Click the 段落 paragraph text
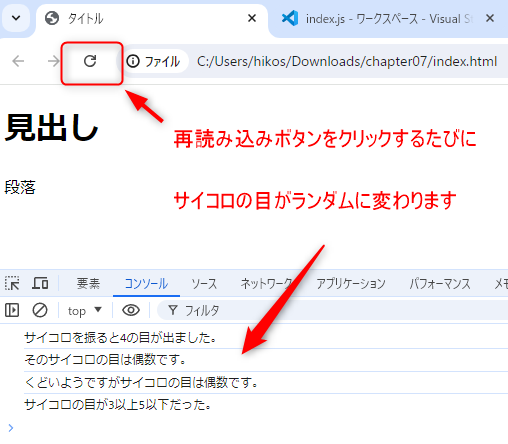 pyautogui.click(x=20, y=187)
